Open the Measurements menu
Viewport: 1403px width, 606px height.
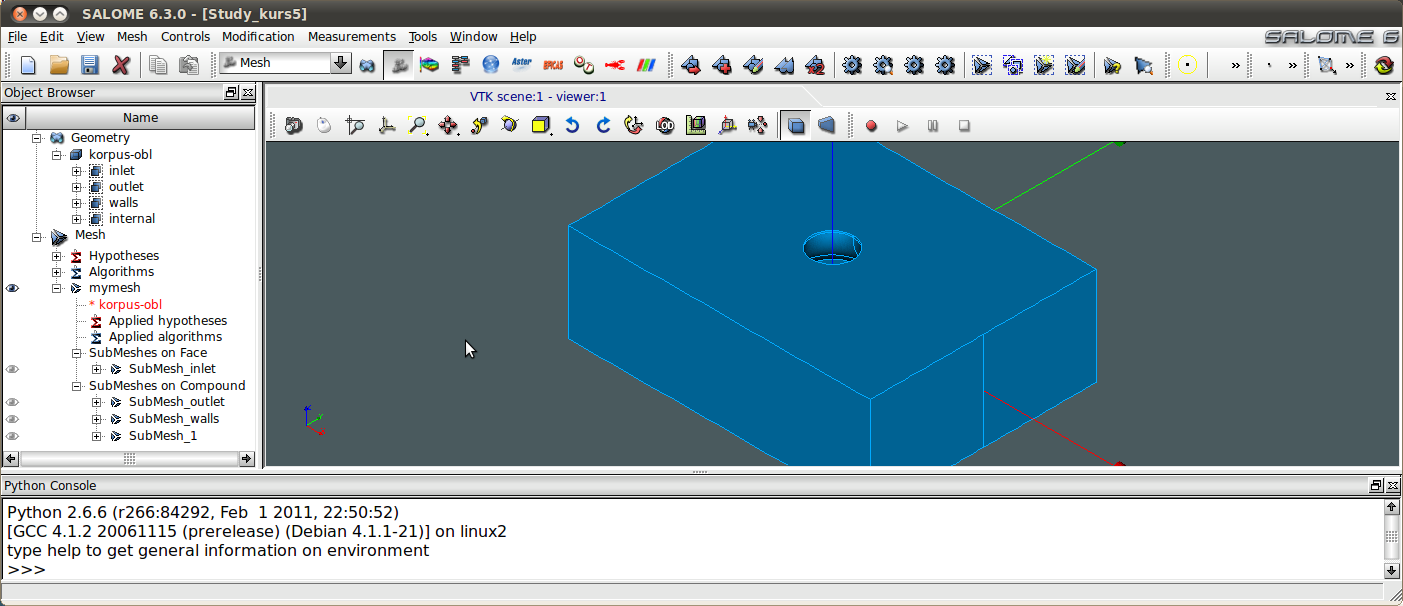click(351, 37)
